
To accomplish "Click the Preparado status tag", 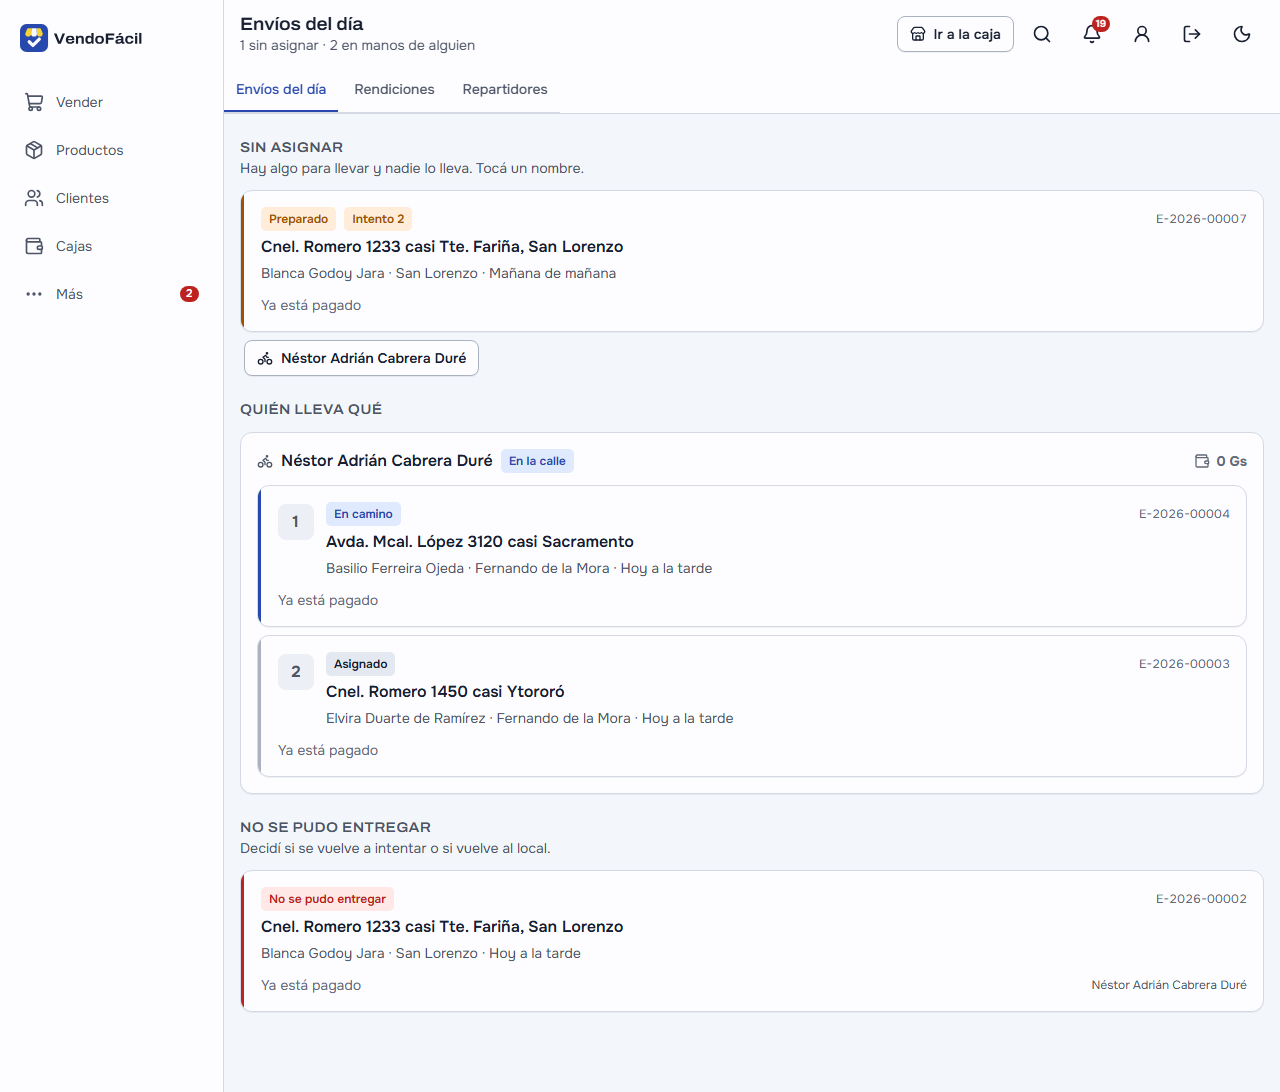I will [x=298, y=219].
